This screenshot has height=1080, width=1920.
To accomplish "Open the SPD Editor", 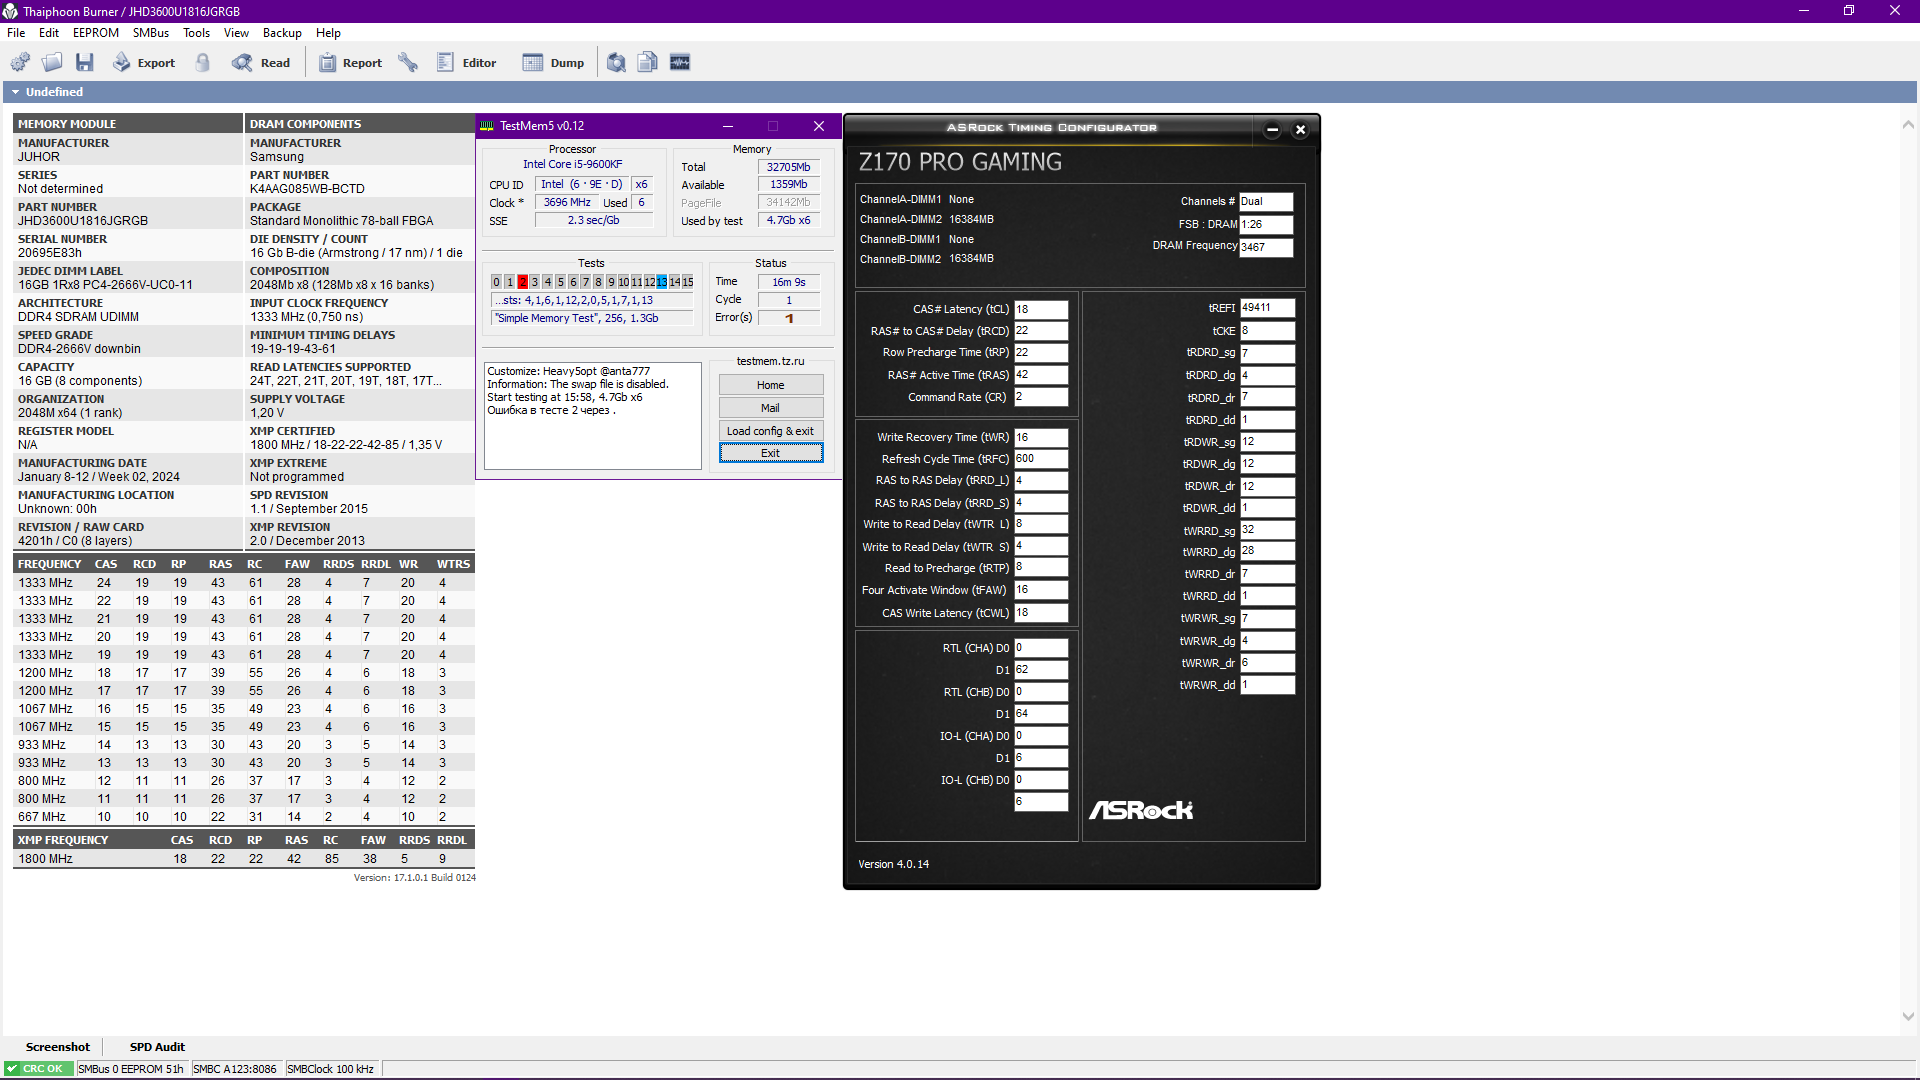I will 467,63.
